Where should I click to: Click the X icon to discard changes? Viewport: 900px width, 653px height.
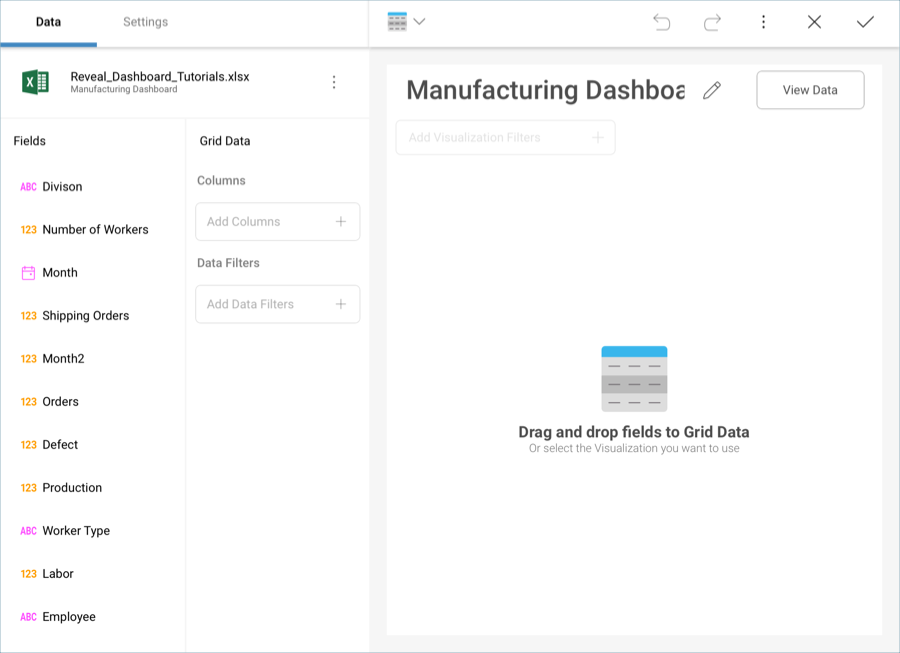[814, 22]
